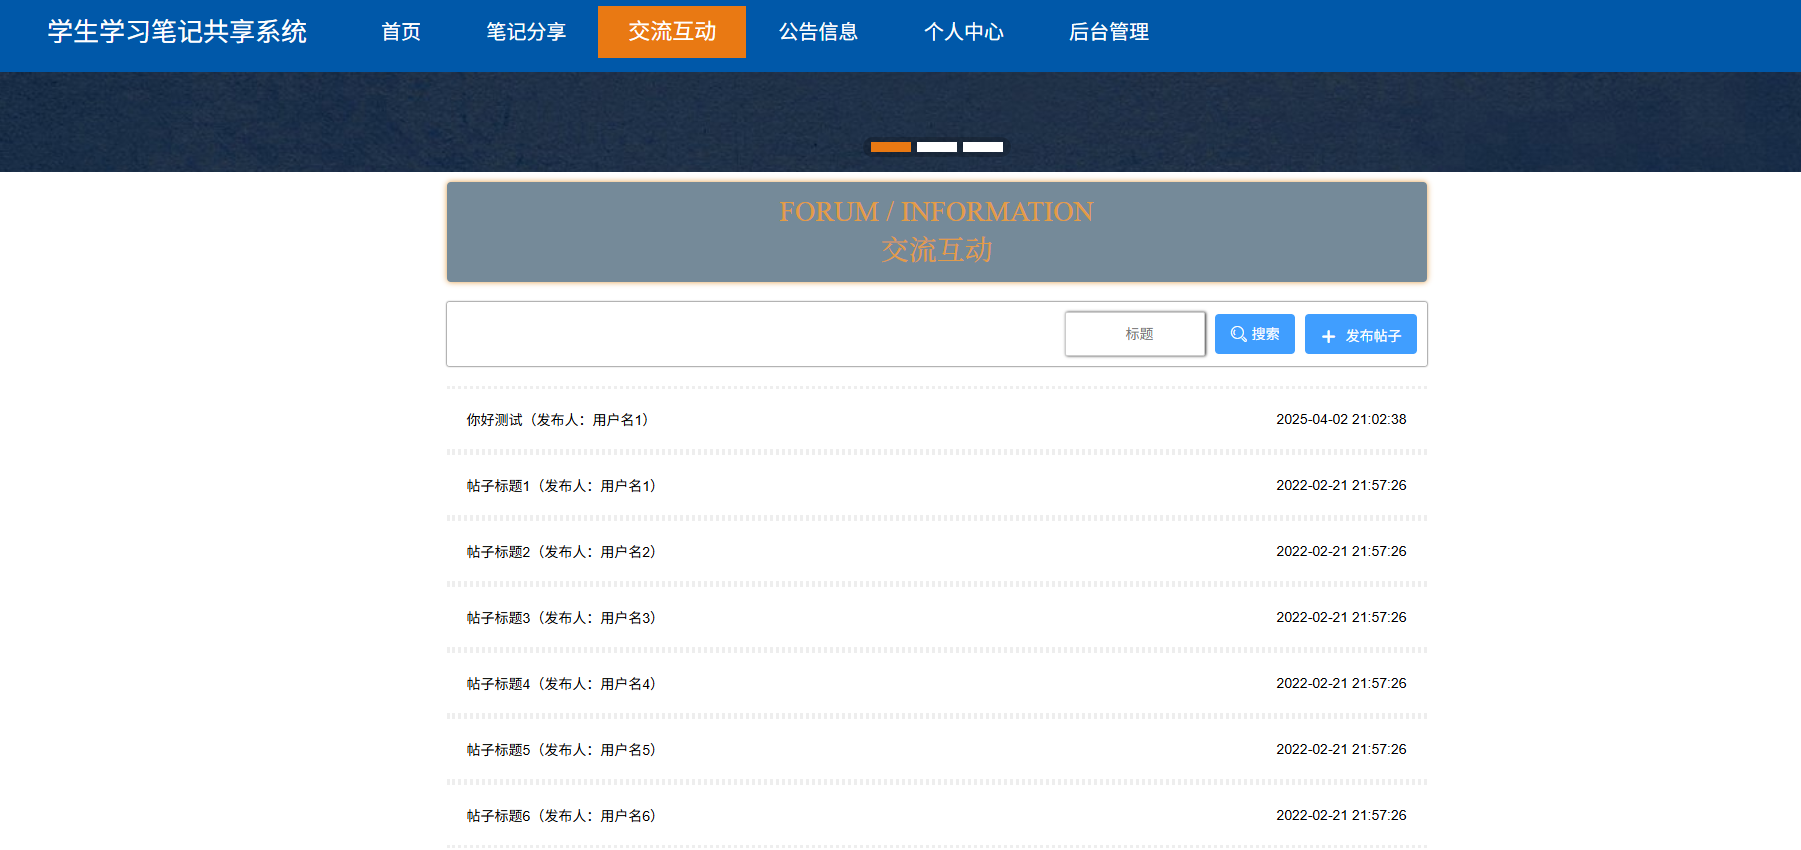Select the first orange carousel indicator

click(x=891, y=147)
